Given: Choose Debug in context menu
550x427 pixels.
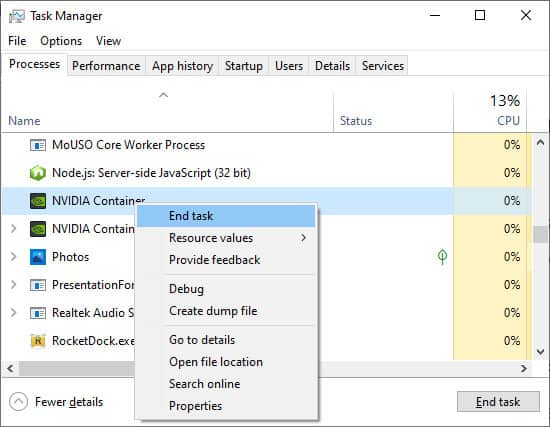Looking at the screenshot, I should coord(226,289).
